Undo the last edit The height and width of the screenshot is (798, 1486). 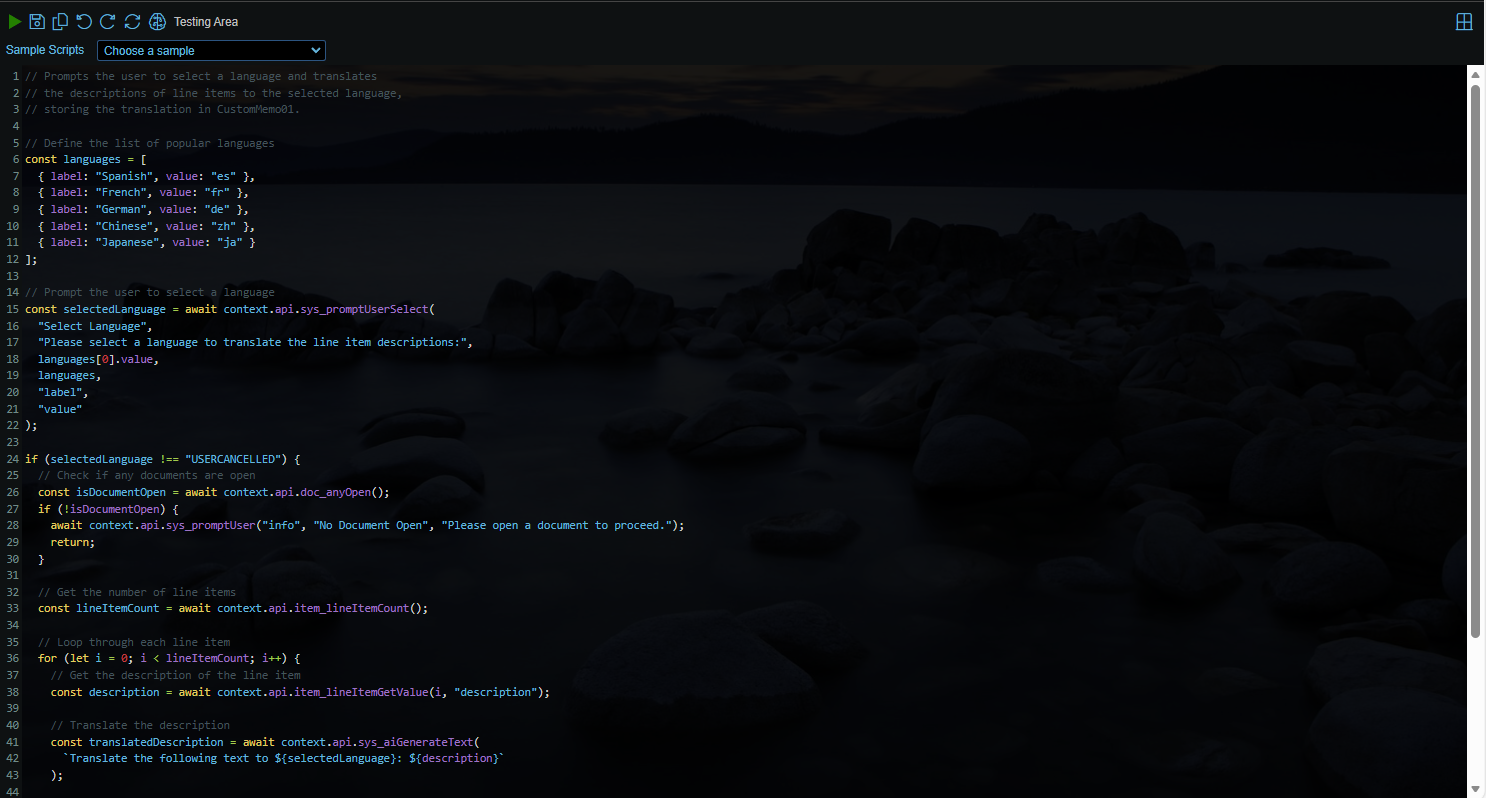(x=84, y=21)
